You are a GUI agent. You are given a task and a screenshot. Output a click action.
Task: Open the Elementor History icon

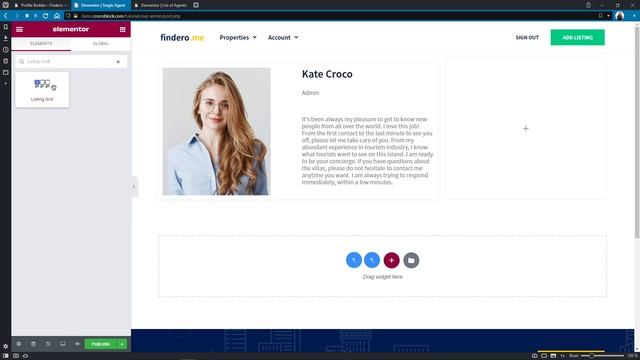click(48, 344)
